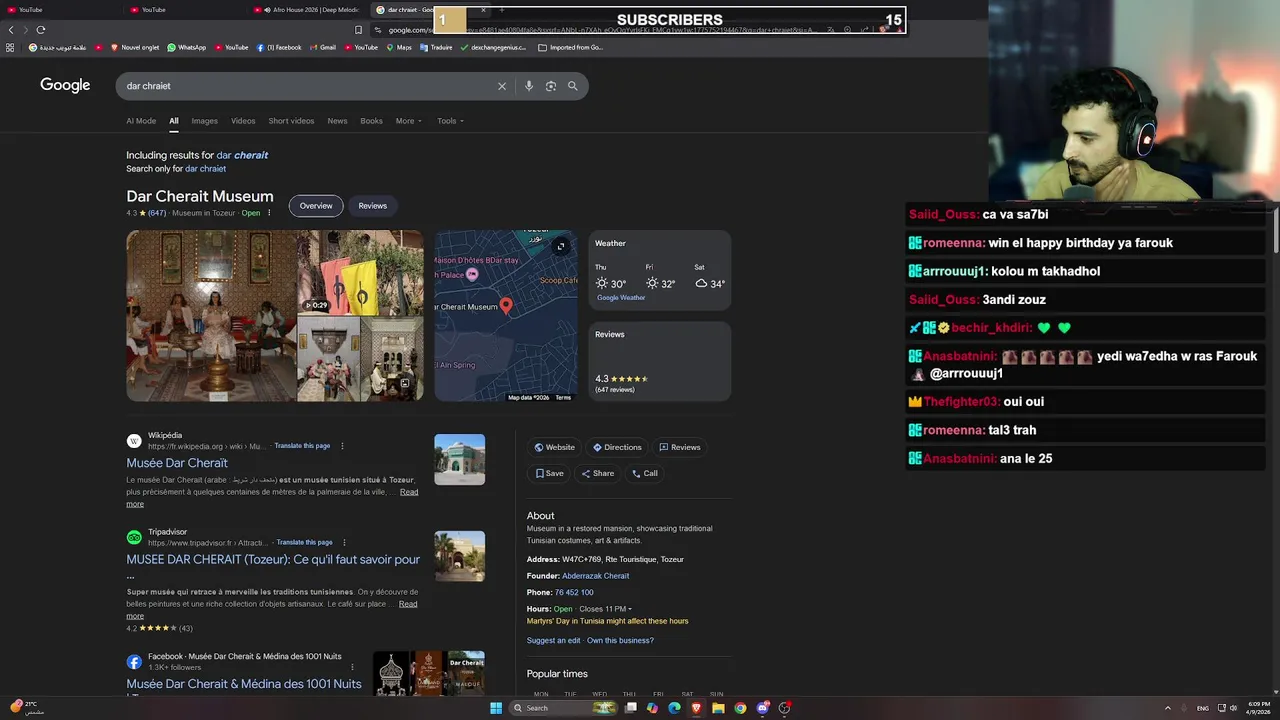Image resolution: width=1280 pixels, height=720 pixels.
Task: Open OBS Studio from the taskbar
Action: point(785,708)
